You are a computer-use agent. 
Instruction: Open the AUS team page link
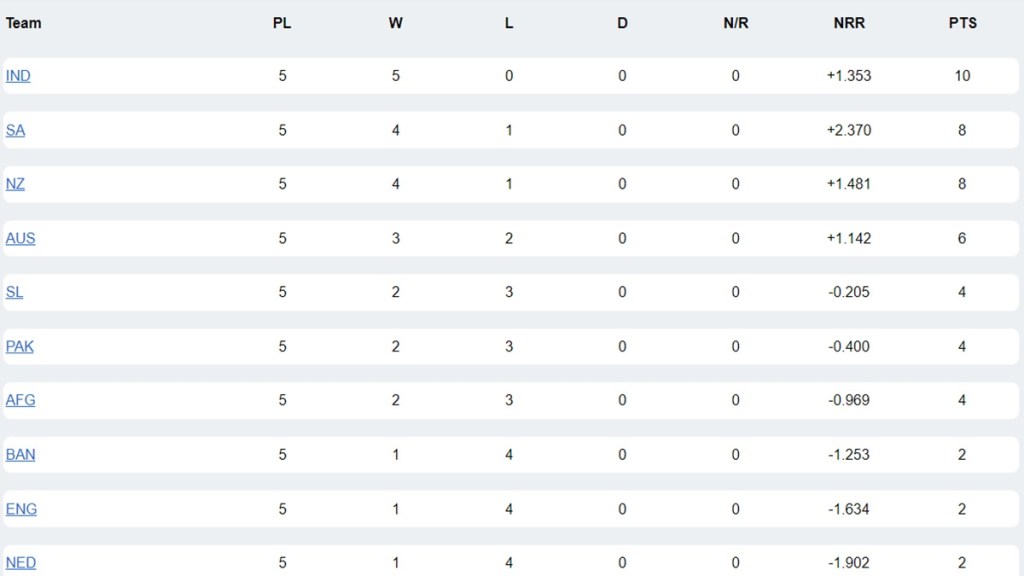tap(20, 238)
